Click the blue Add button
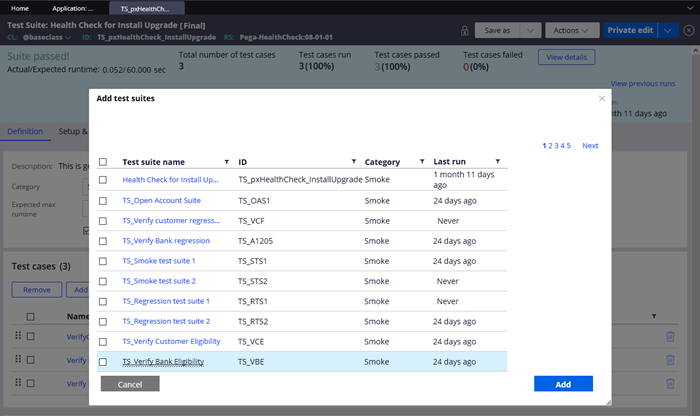700x416 pixels. (563, 384)
